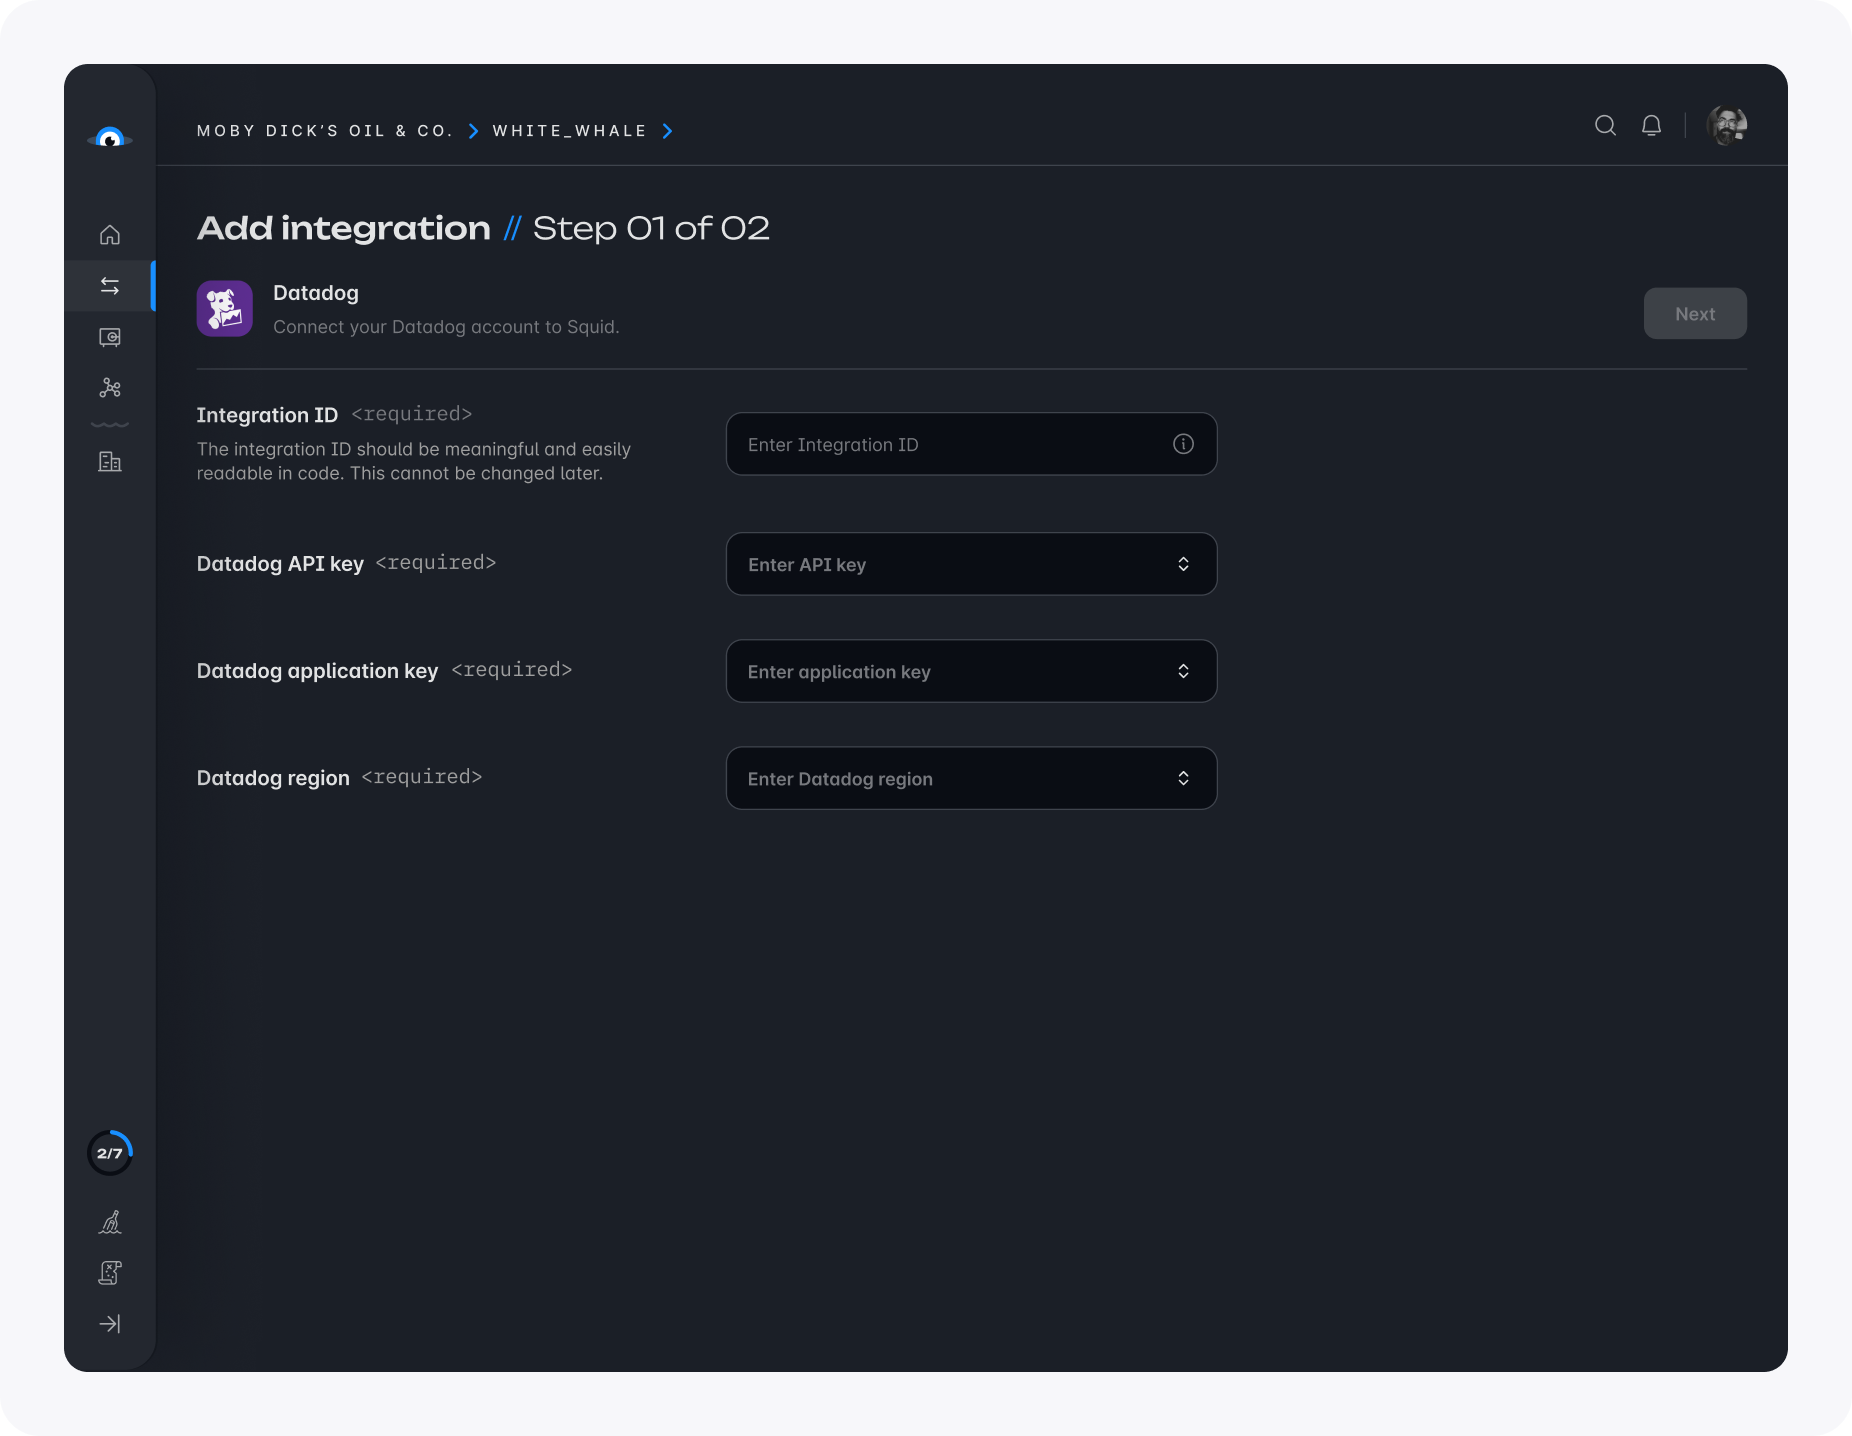Open the secrets vault icon in sidebar
Screen dimensions: 1852x1436
point(110,337)
